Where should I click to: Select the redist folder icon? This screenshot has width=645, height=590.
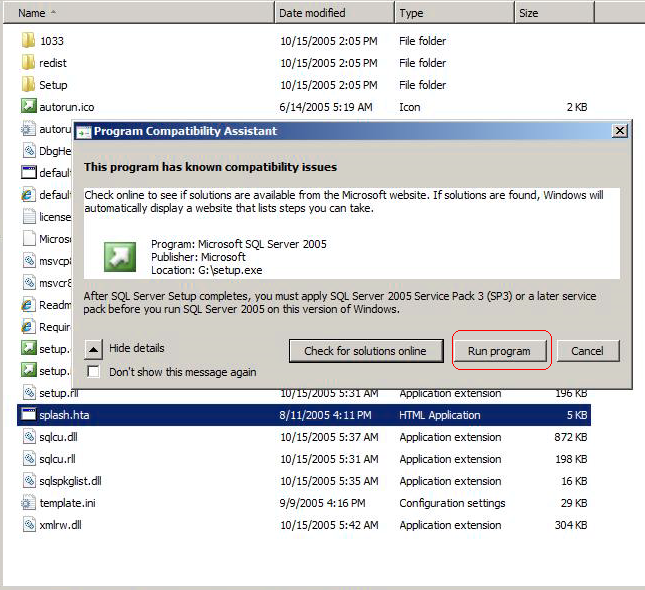(x=28, y=63)
